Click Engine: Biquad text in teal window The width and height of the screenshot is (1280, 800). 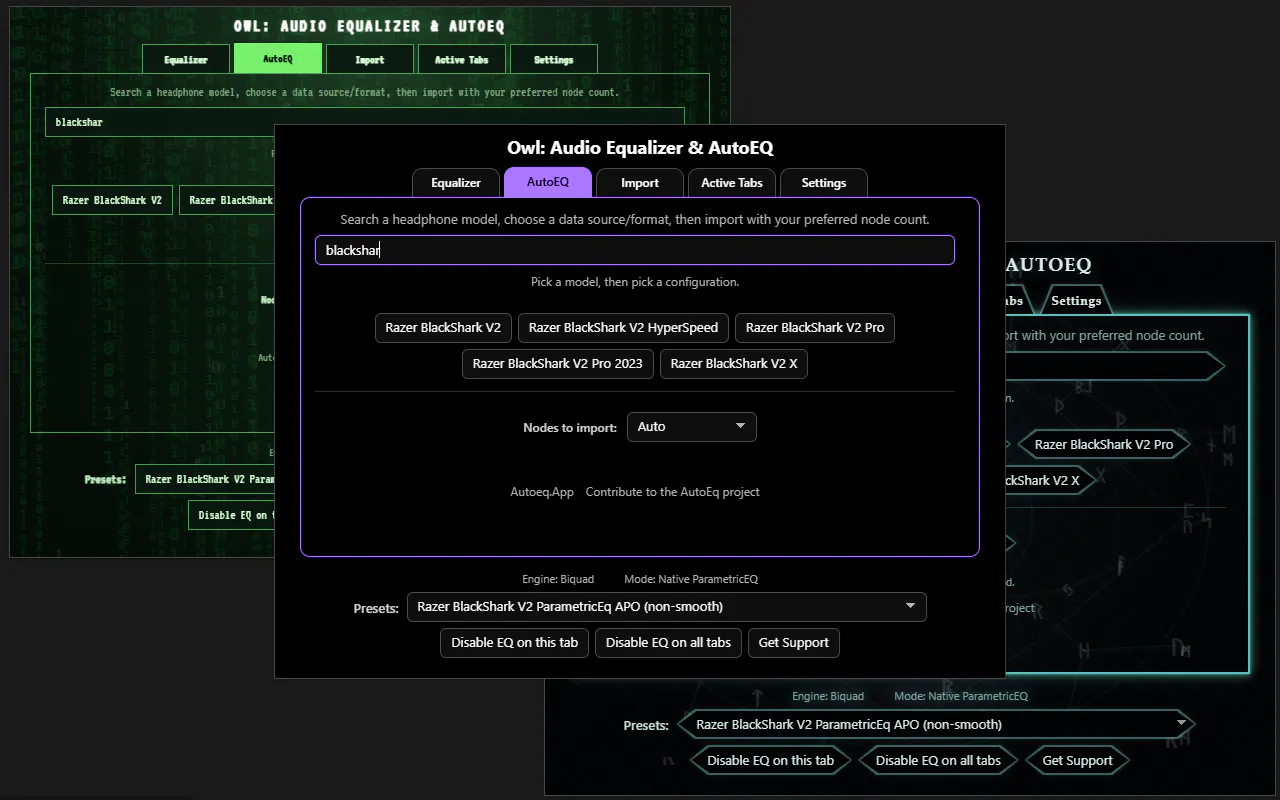[x=828, y=696]
